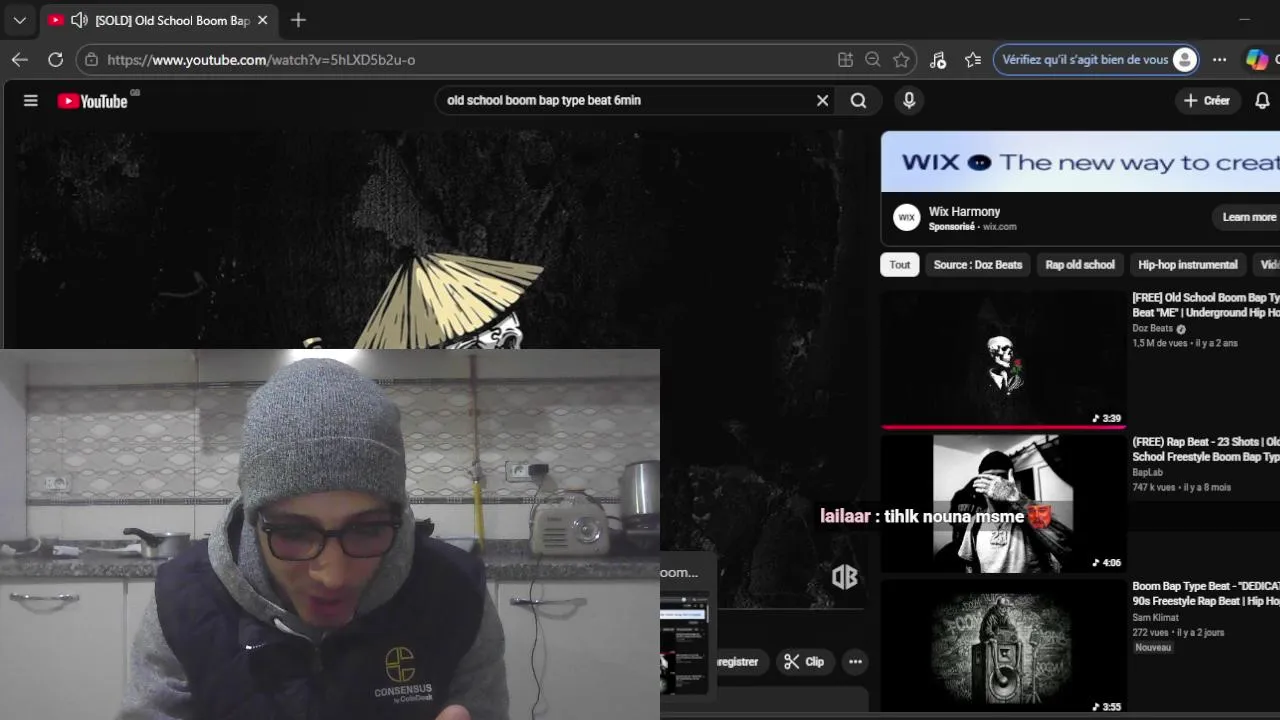Screen dimensions: 1280x720
Task: Open a new browser tab
Action: [x=298, y=20]
